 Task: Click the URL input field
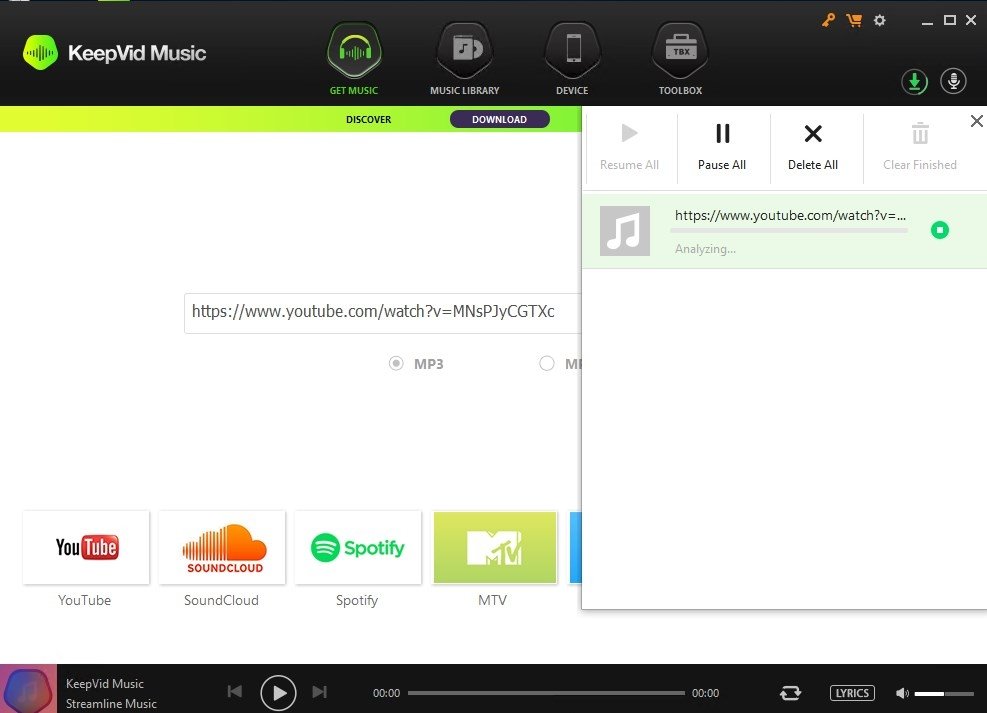click(383, 313)
